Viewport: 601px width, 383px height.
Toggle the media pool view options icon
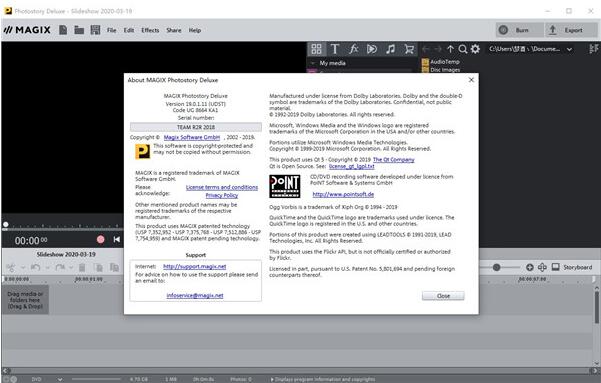tap(594, 49)
